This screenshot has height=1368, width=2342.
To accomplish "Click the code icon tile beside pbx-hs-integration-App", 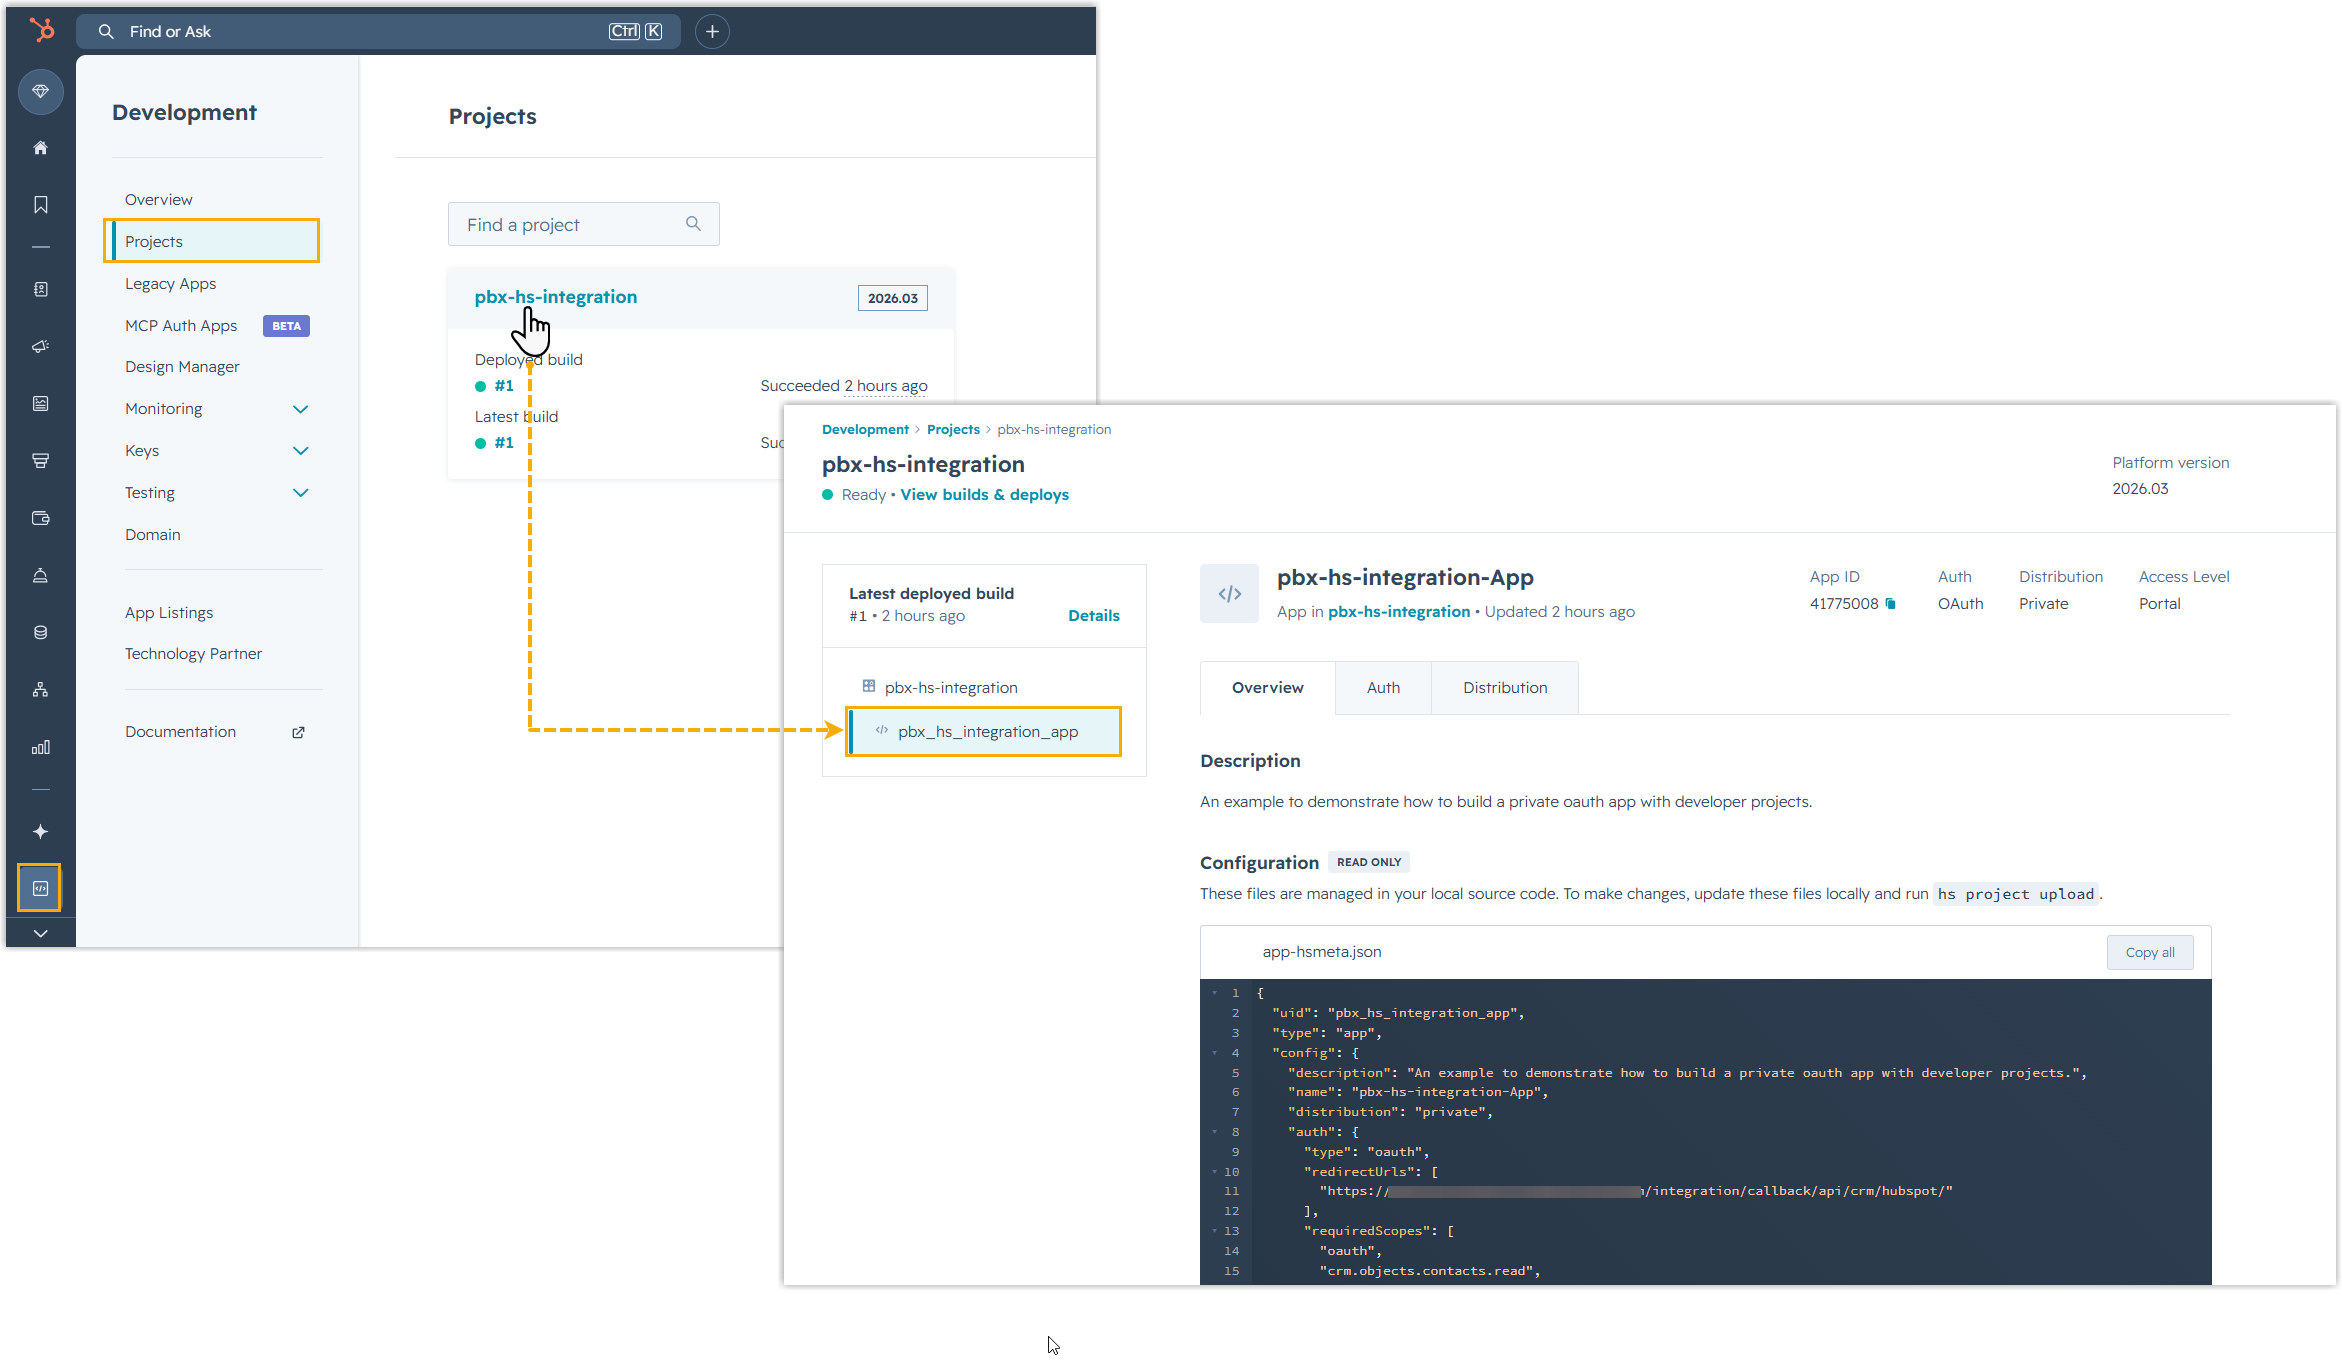I will pyautogui.click(x=1229, y=594).
